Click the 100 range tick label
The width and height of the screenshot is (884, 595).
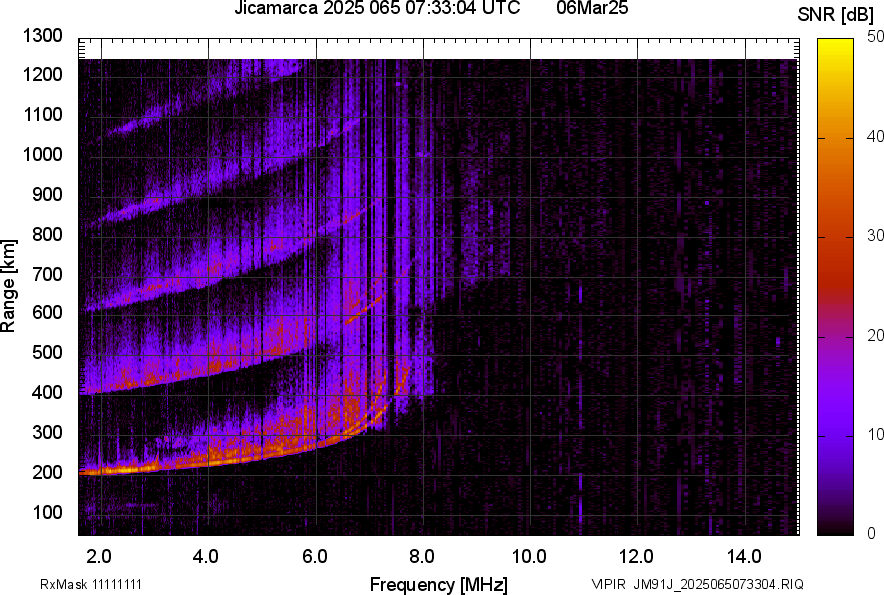[x=51, y=512]
